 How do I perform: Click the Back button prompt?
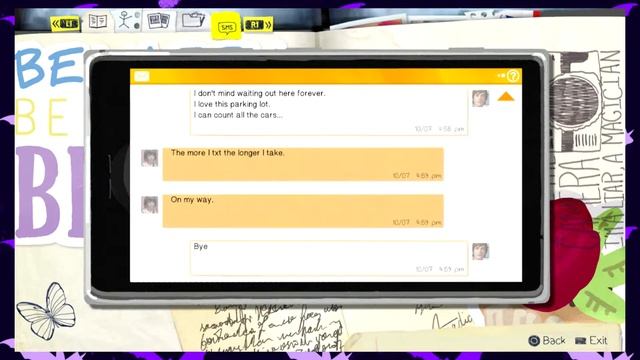click(x=547, y=340)
